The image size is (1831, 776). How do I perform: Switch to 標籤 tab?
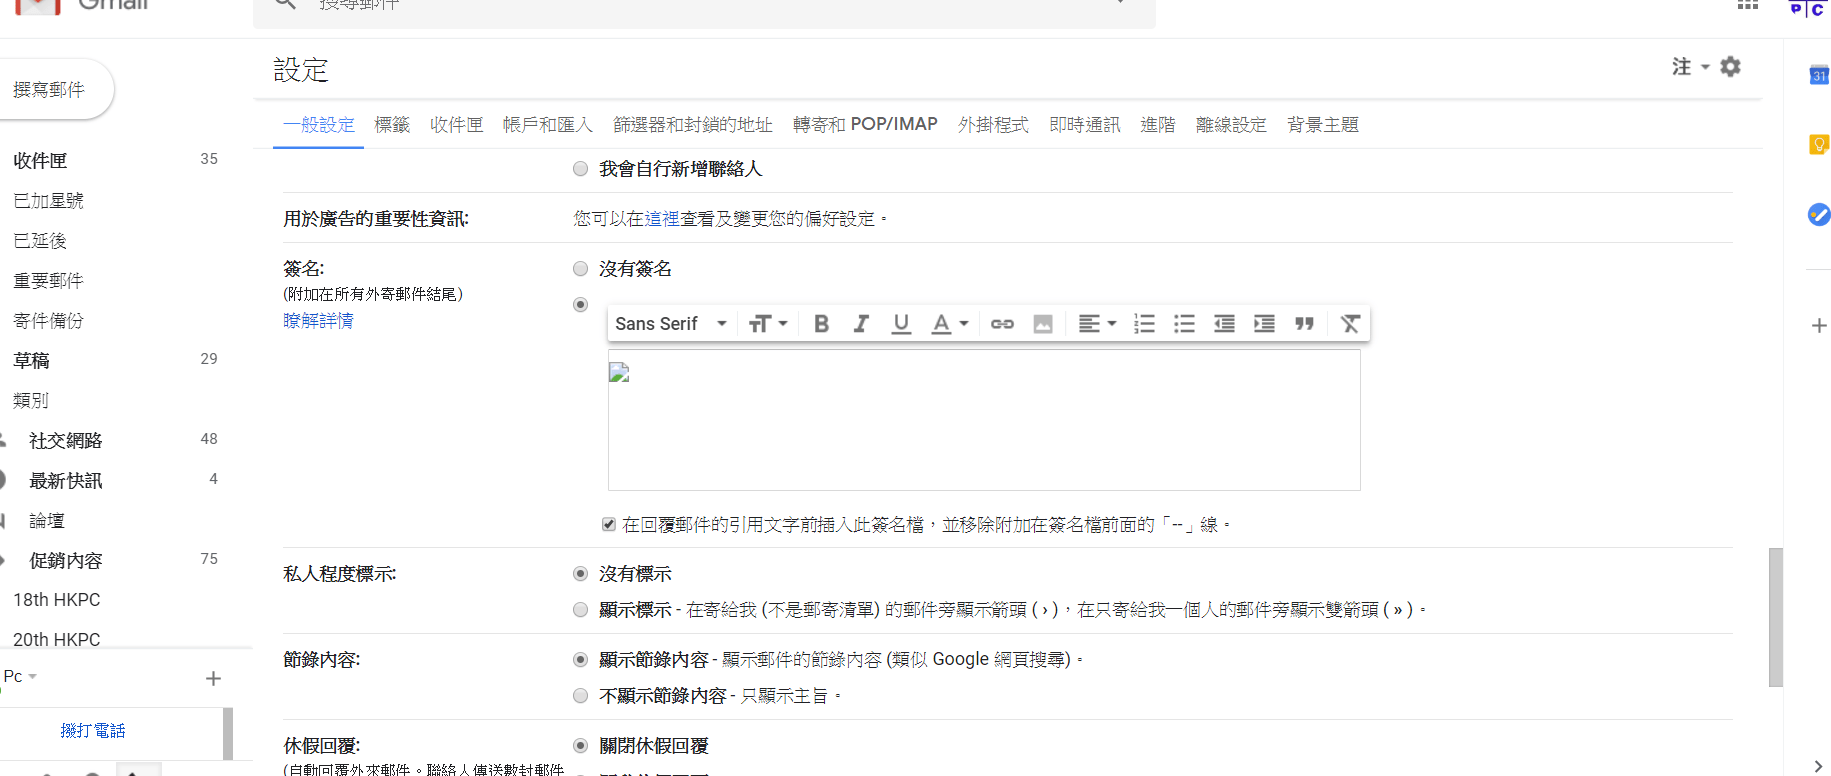[392, 125]
